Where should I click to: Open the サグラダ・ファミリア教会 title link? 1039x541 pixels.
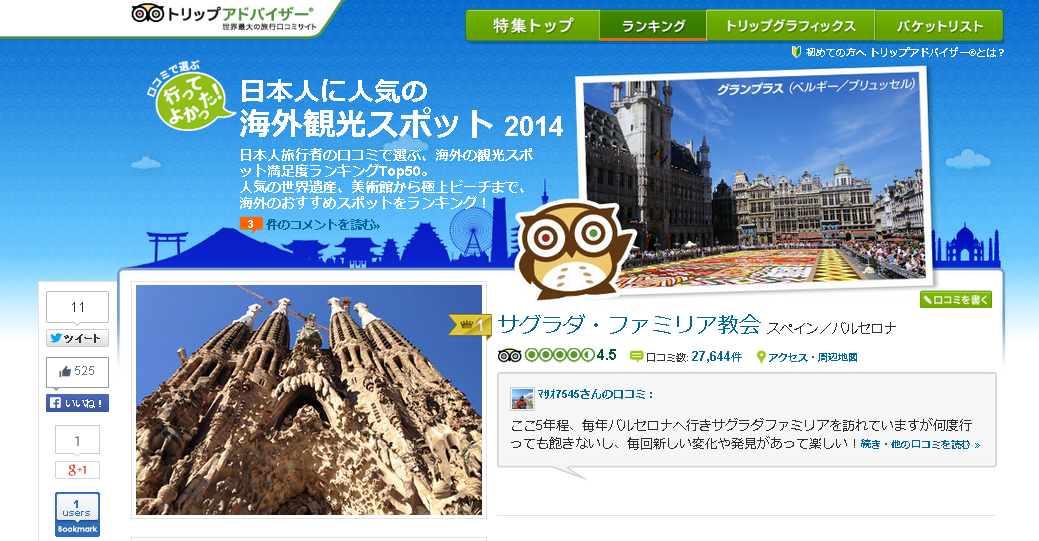pyautogui.click(x=629, y=324)
